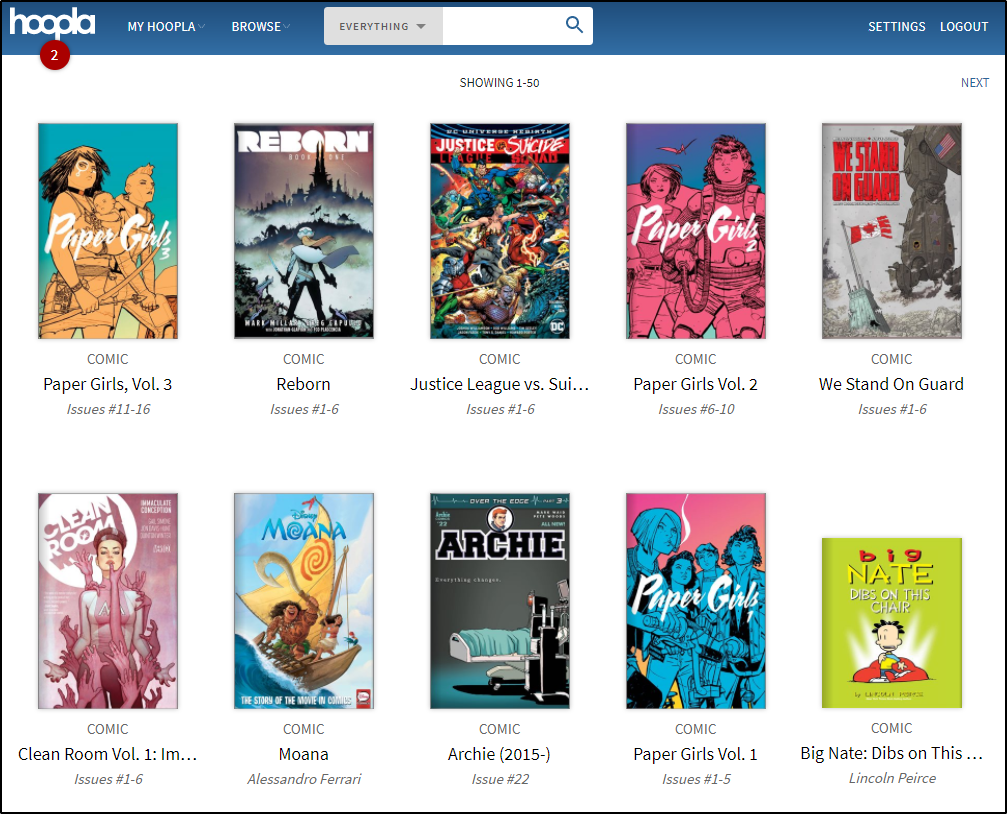Open We Stand On Guard cover
This screenshot has width=1007, height=814.
click(891, 231)
